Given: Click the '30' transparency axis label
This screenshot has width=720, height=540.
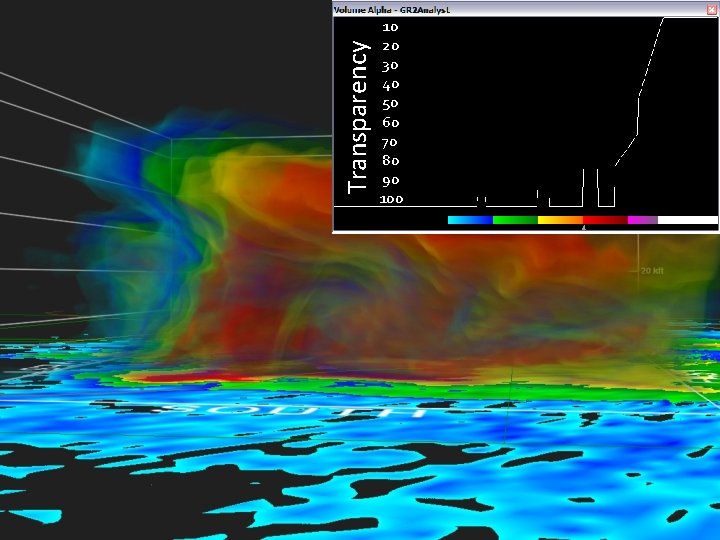Looking at the screenshot, I should (x=390, y=66).
